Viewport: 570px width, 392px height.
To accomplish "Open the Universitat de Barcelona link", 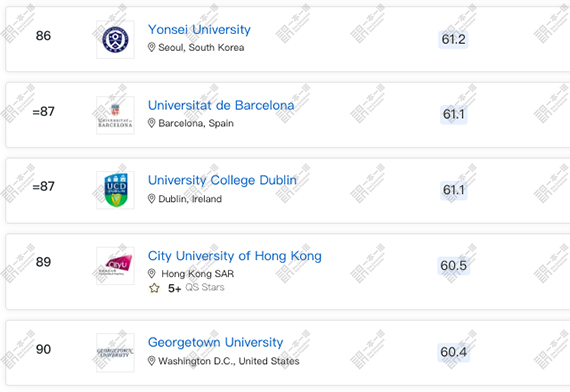I will [221, 105].
